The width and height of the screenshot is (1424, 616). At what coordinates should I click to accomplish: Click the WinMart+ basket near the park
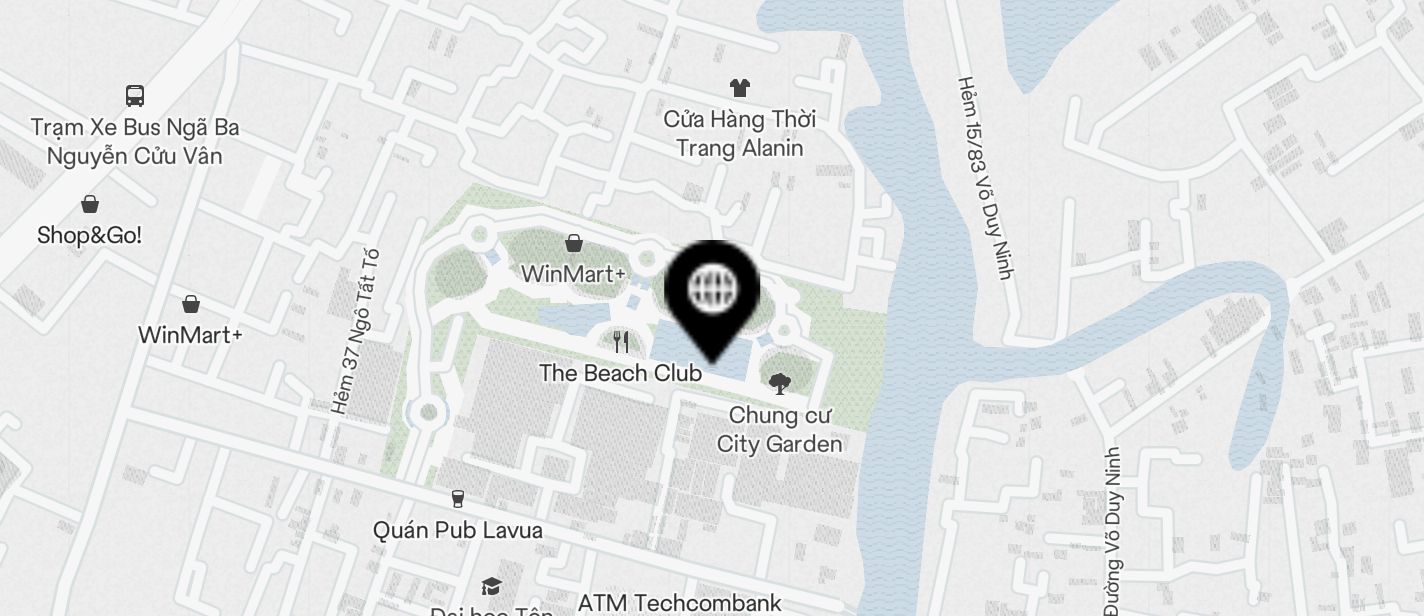click(x=574, y=242)
